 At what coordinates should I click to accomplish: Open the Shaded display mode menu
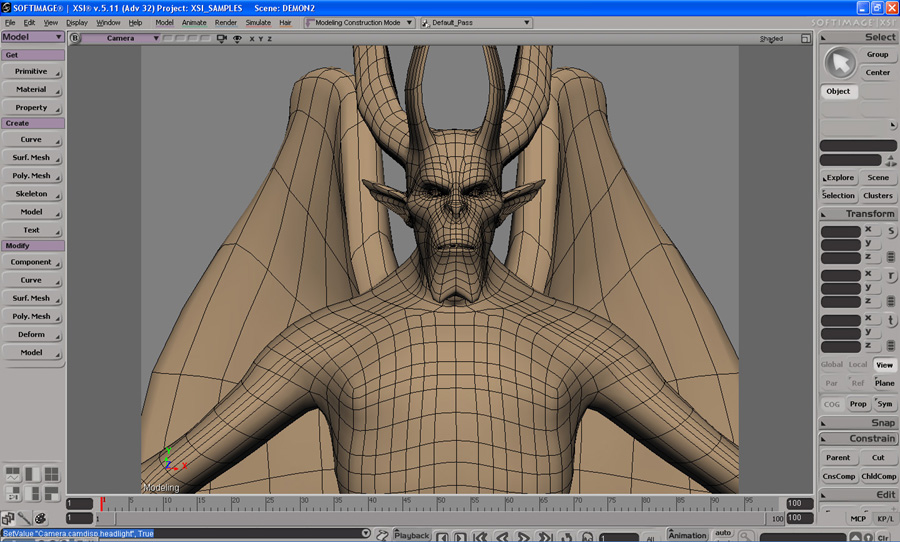(x=771, y=39)
